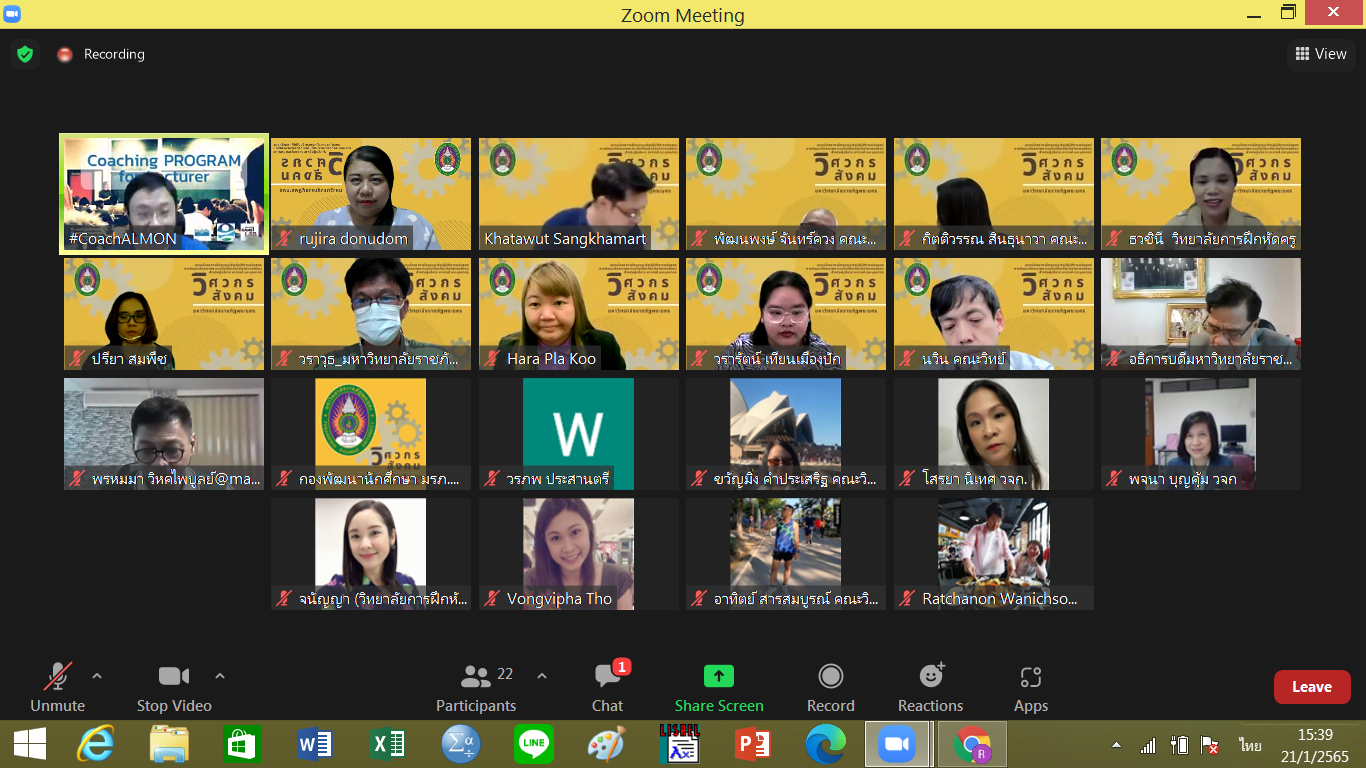Expand audio options arrow next to Unmute

pyautogui.click(x=97, y=676)
